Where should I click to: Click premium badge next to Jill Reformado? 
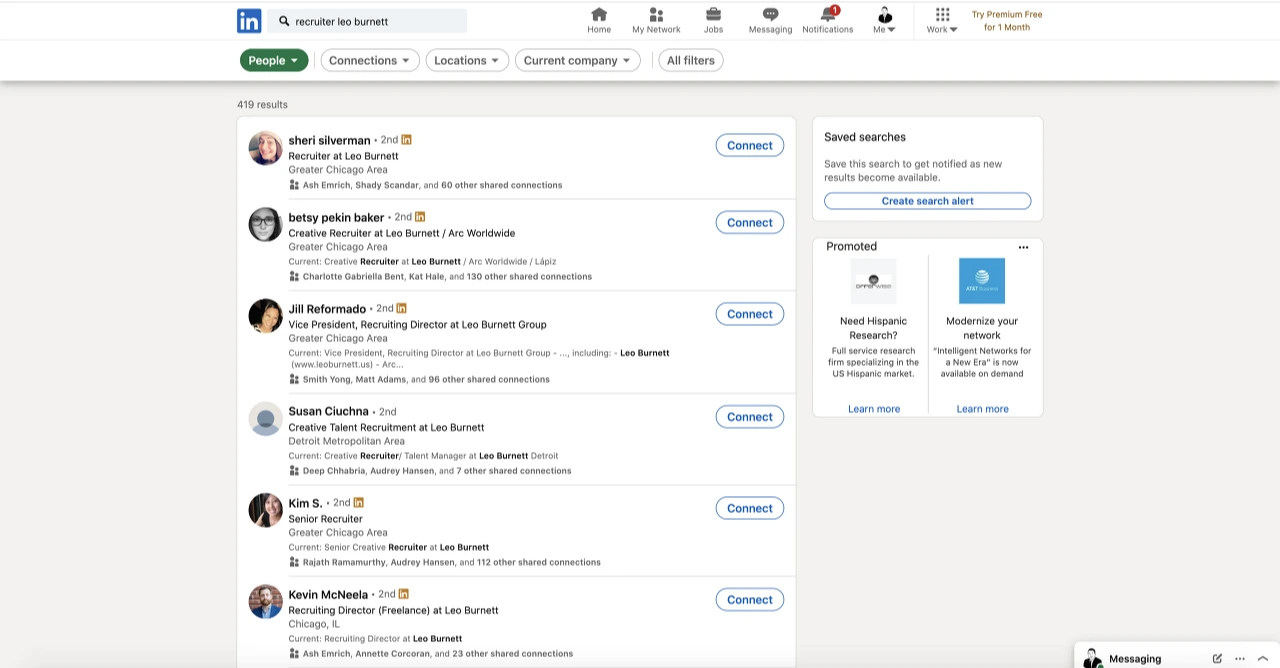401,308
